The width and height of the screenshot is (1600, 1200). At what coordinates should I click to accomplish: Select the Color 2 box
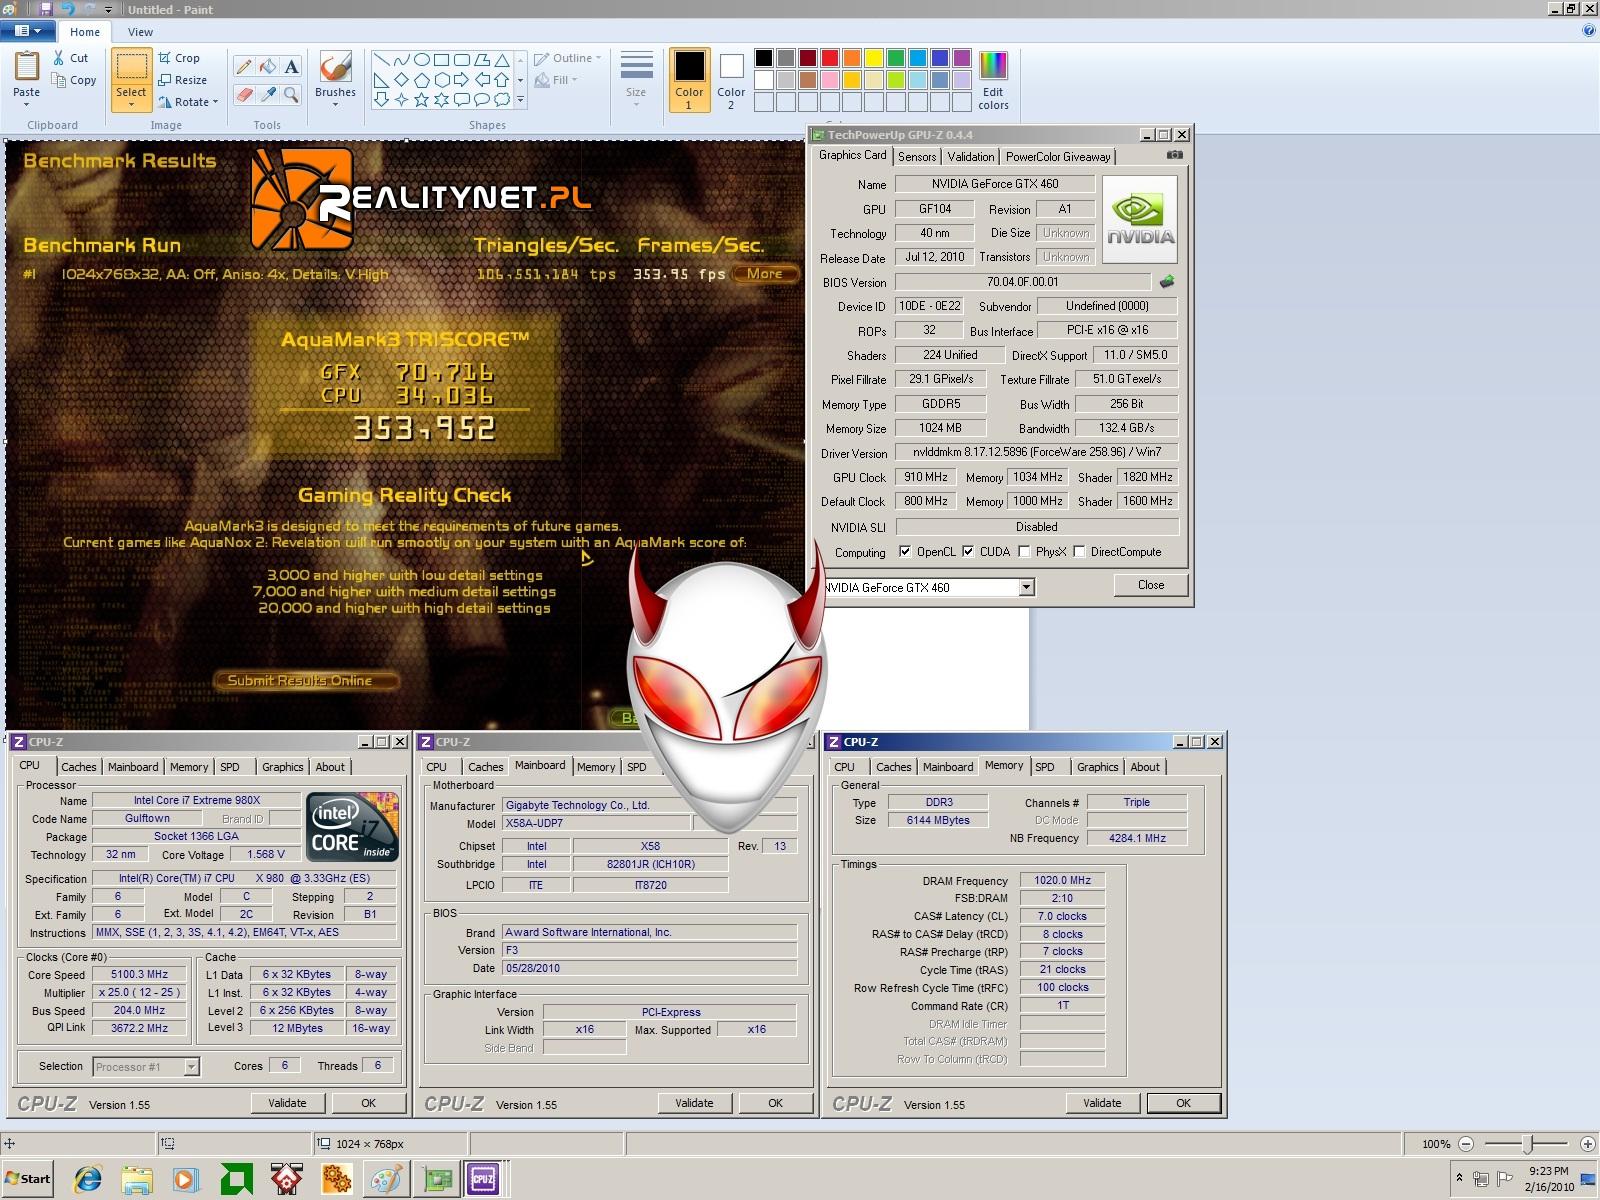pyautogui.click(x=731, y=80)
